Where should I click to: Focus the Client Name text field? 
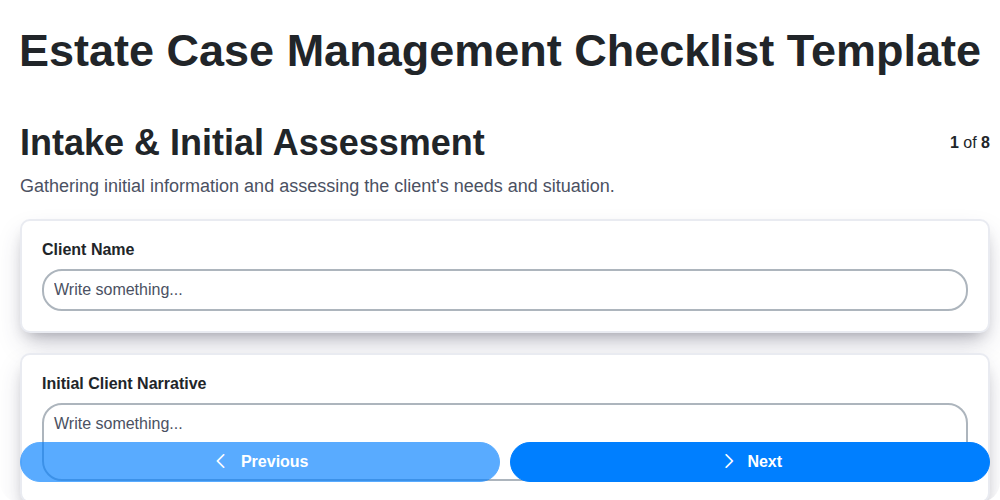[505, 290]
